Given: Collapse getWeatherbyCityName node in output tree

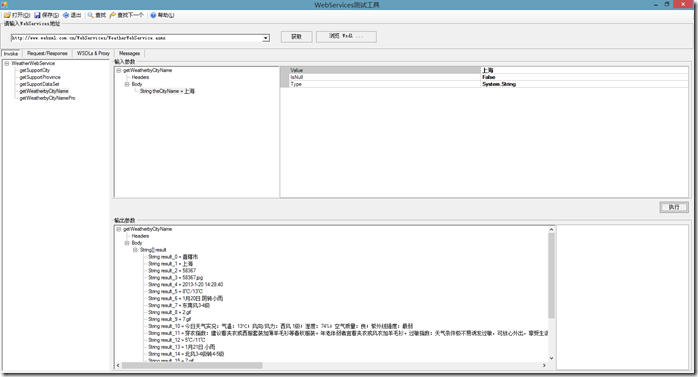Looking at the screenshot, I should (x=119, y=229).
